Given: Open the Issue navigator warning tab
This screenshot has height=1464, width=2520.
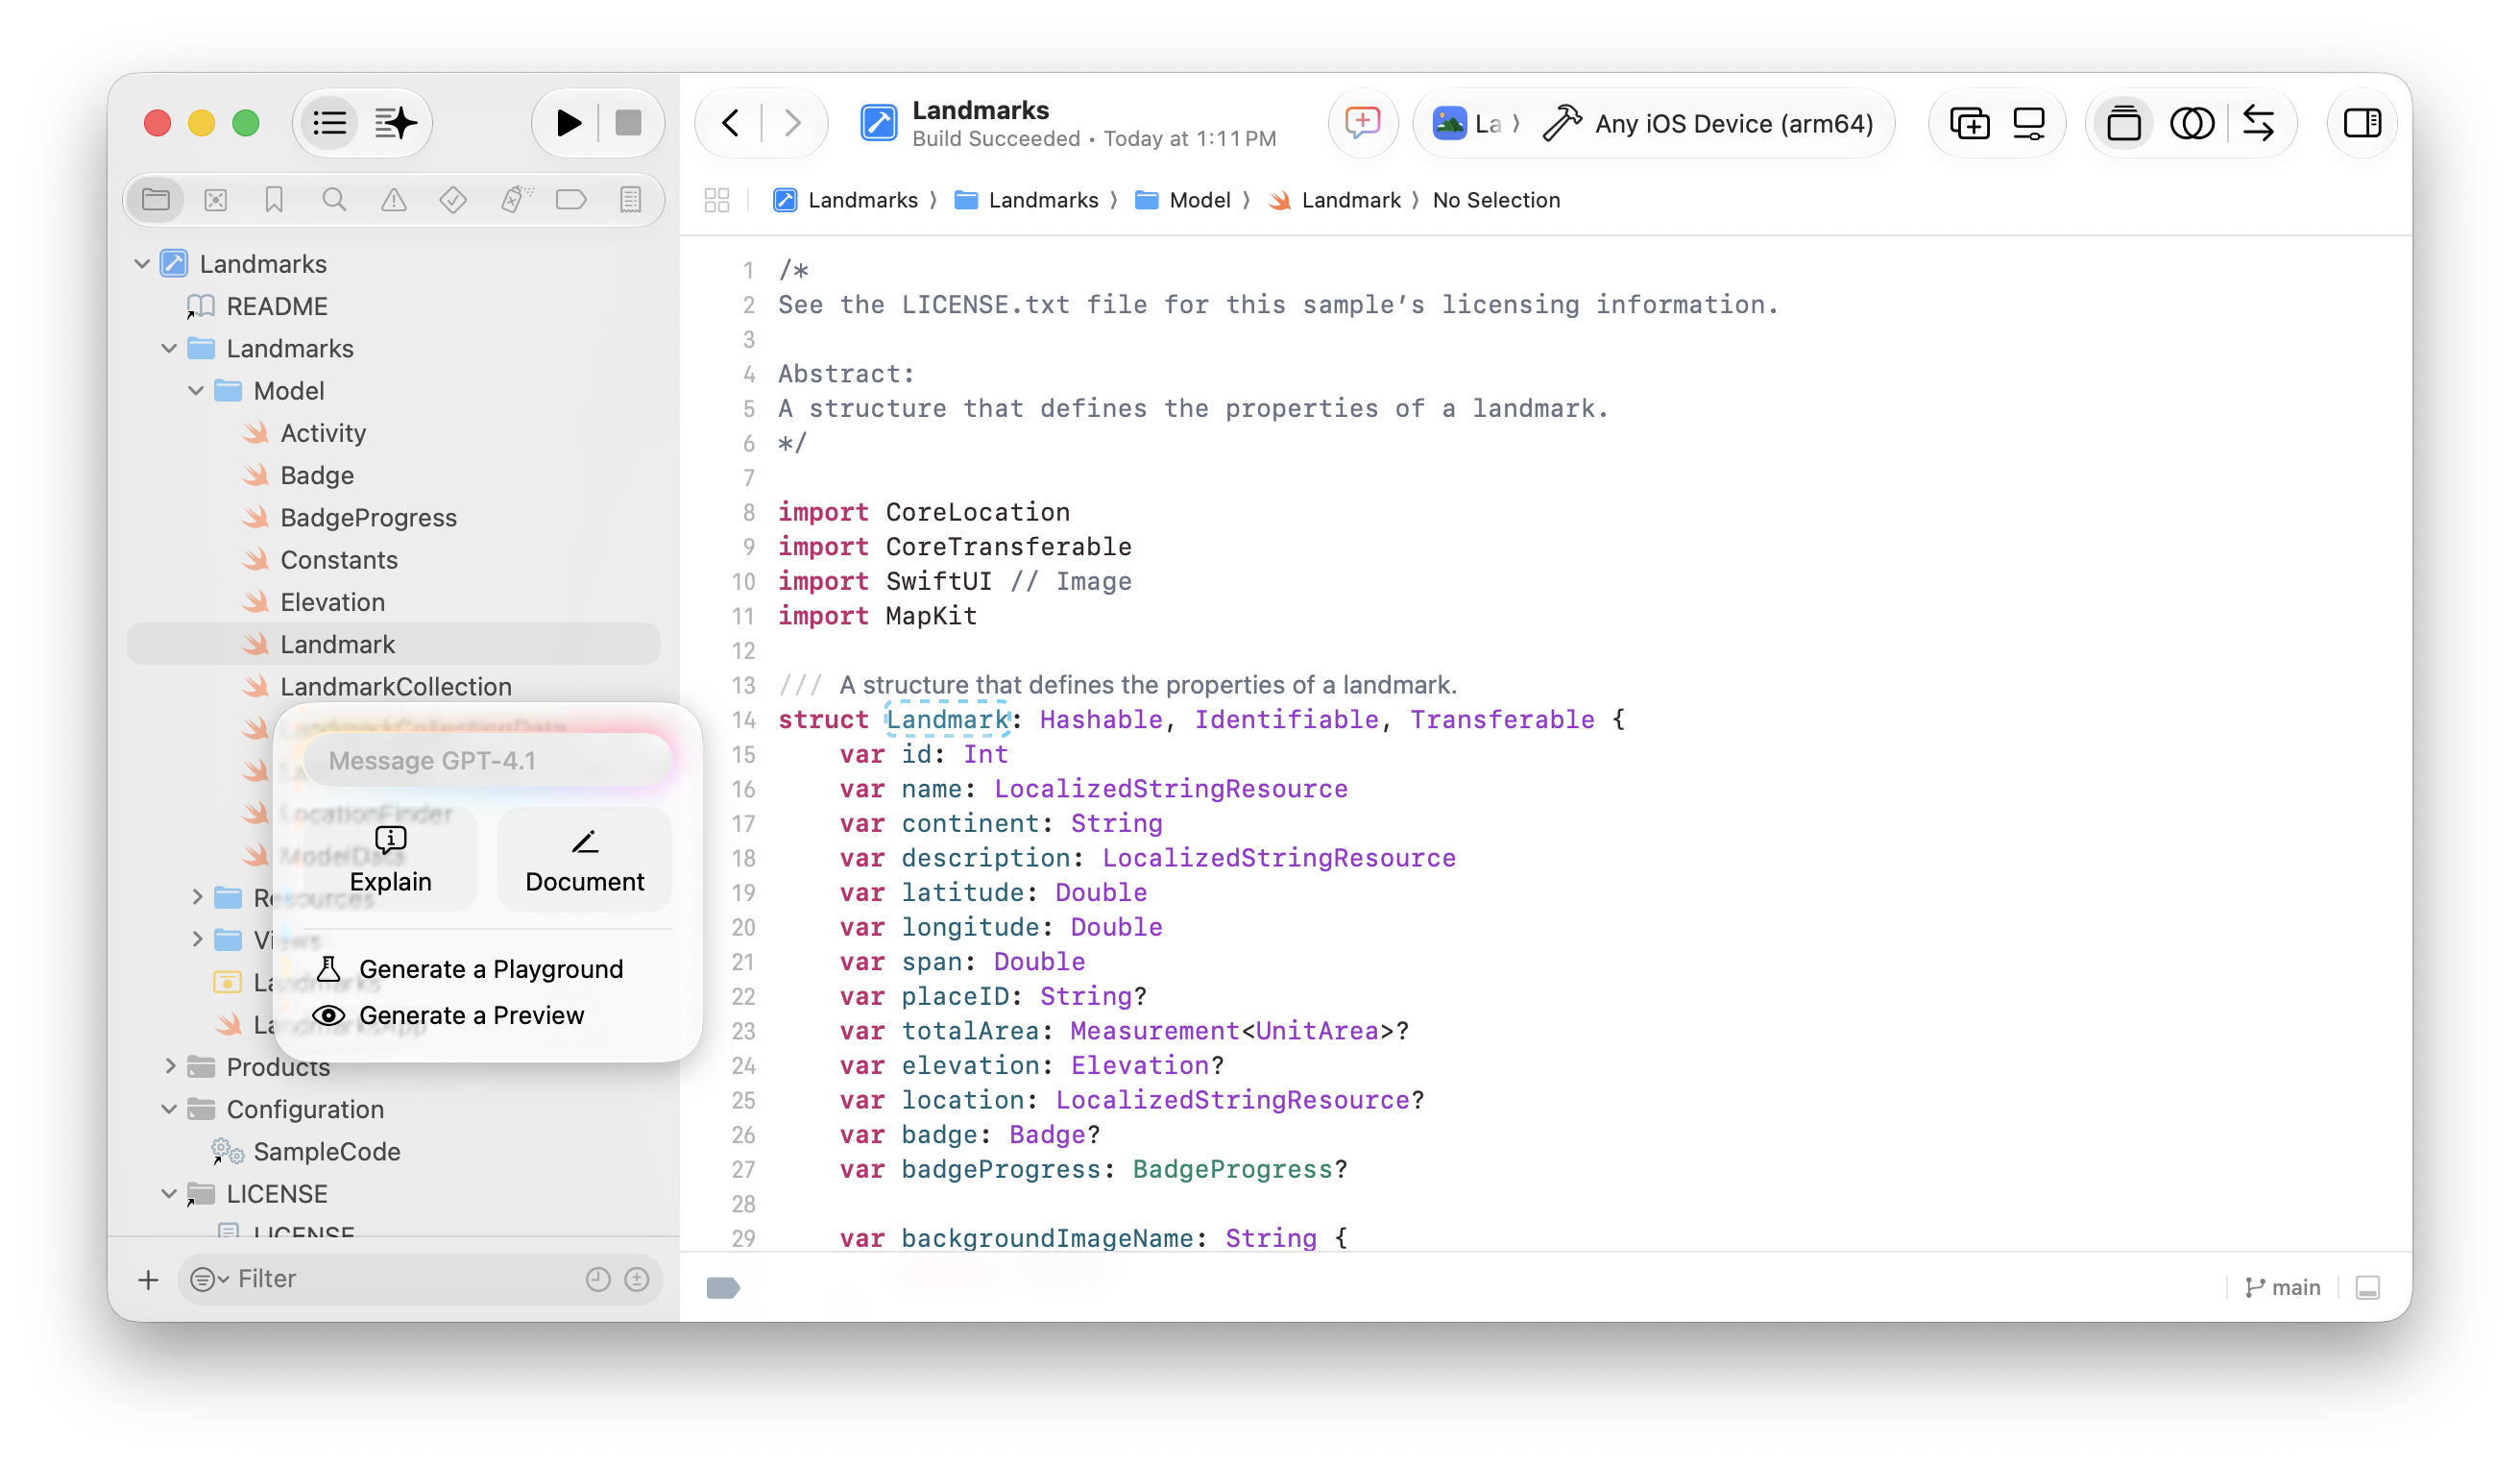Looking at the screenshot, I should [394, 200].
